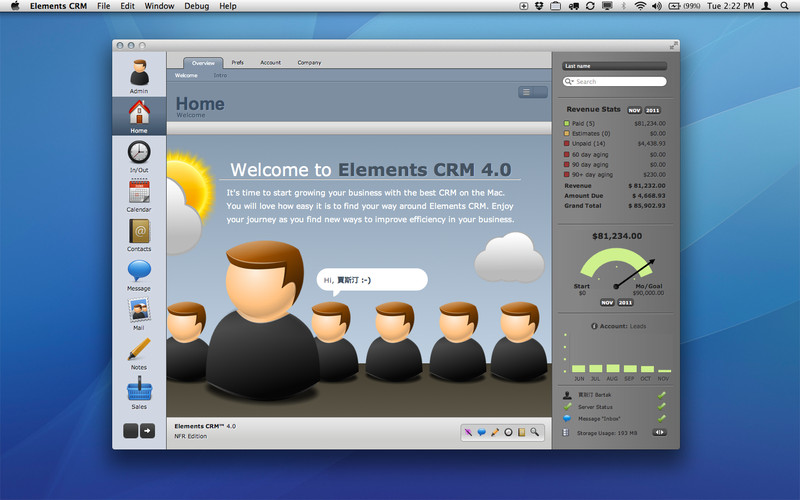The width and height of the screenshot is (800, 500).
Task: Switch to the Prefs tab
Action: [238, 62]
